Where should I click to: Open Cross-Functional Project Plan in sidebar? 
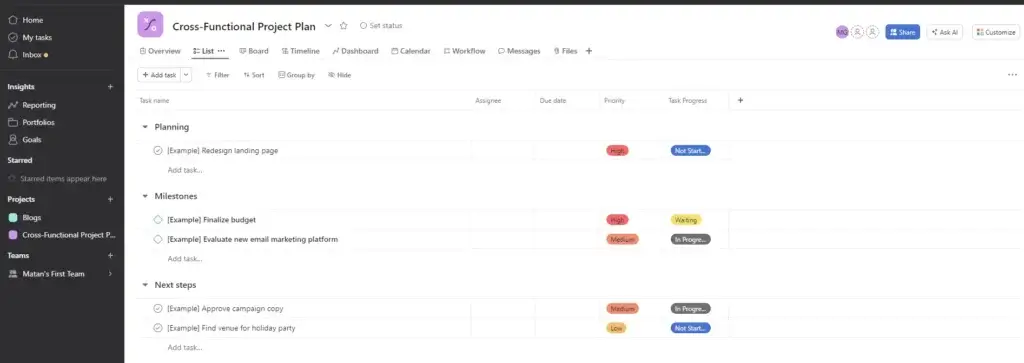61,235
